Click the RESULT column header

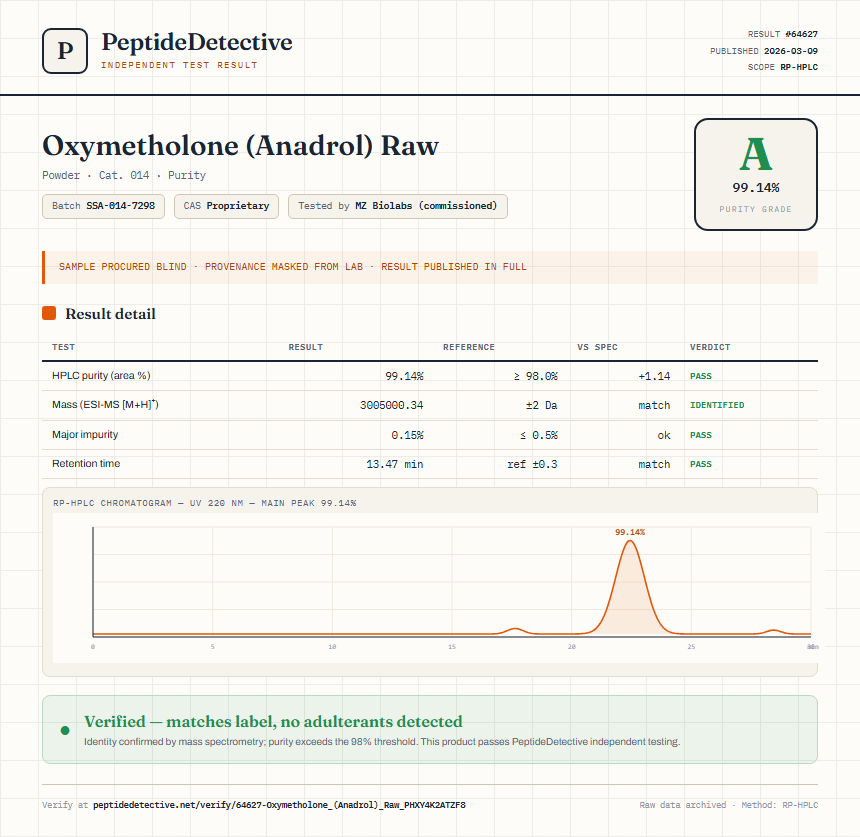click(x=305, y=347)
